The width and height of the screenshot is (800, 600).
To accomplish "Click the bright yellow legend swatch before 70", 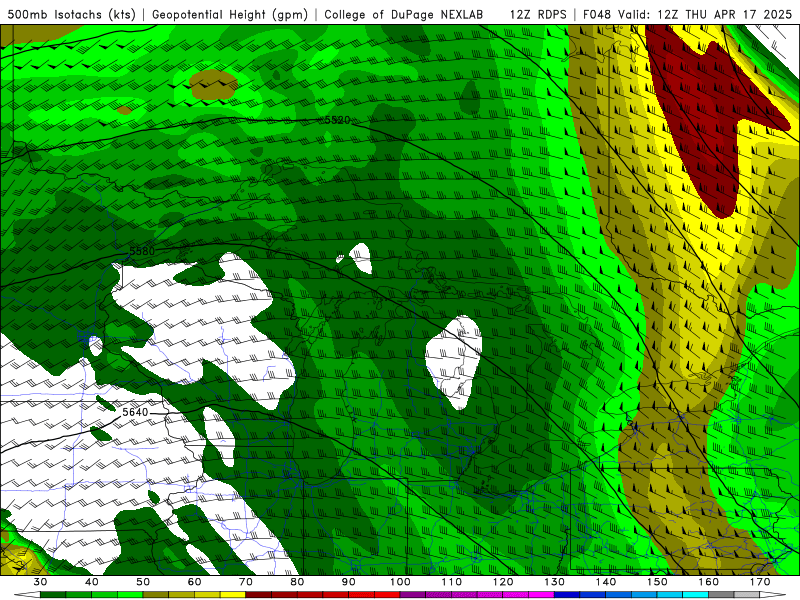I will 233,595.
